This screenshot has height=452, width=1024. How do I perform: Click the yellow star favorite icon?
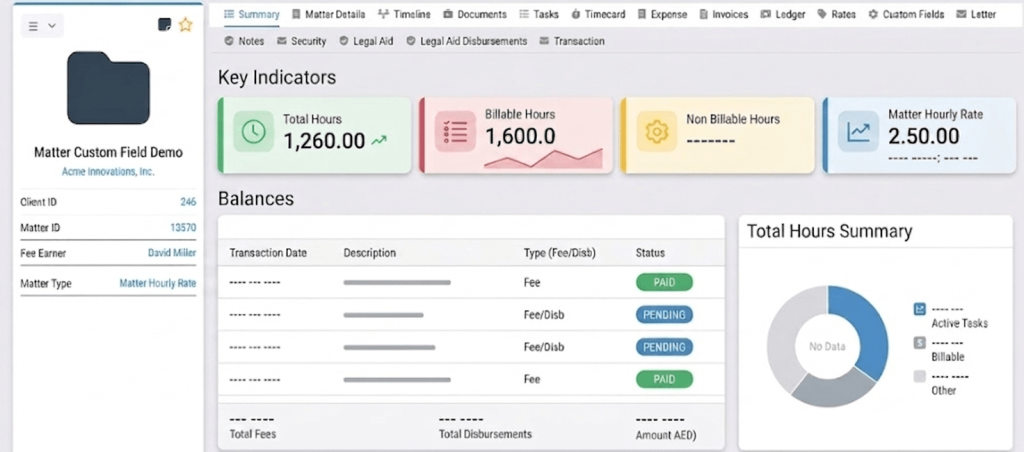[185, 25]
